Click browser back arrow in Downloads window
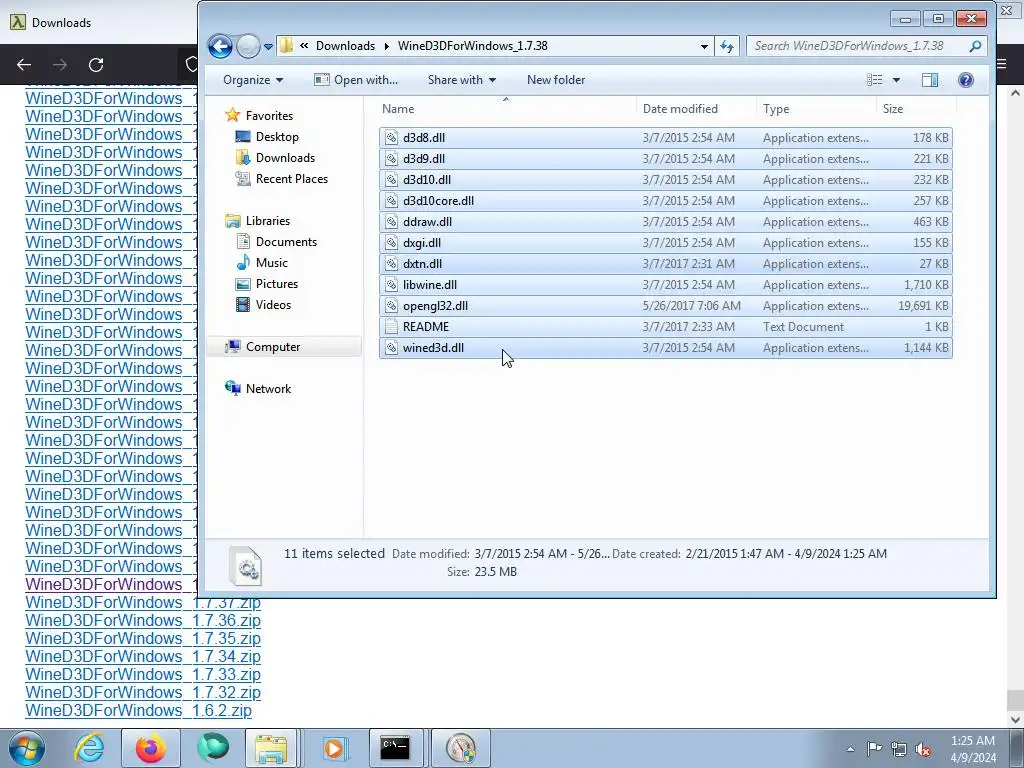1024x768 pixels. tap(24, 65)
